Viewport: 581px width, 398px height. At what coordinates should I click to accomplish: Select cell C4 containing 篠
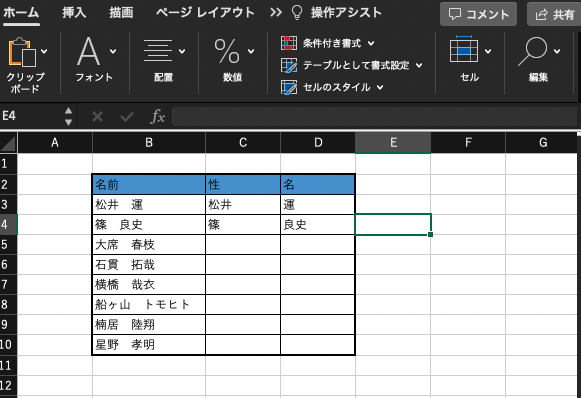(x=243, y=224)
